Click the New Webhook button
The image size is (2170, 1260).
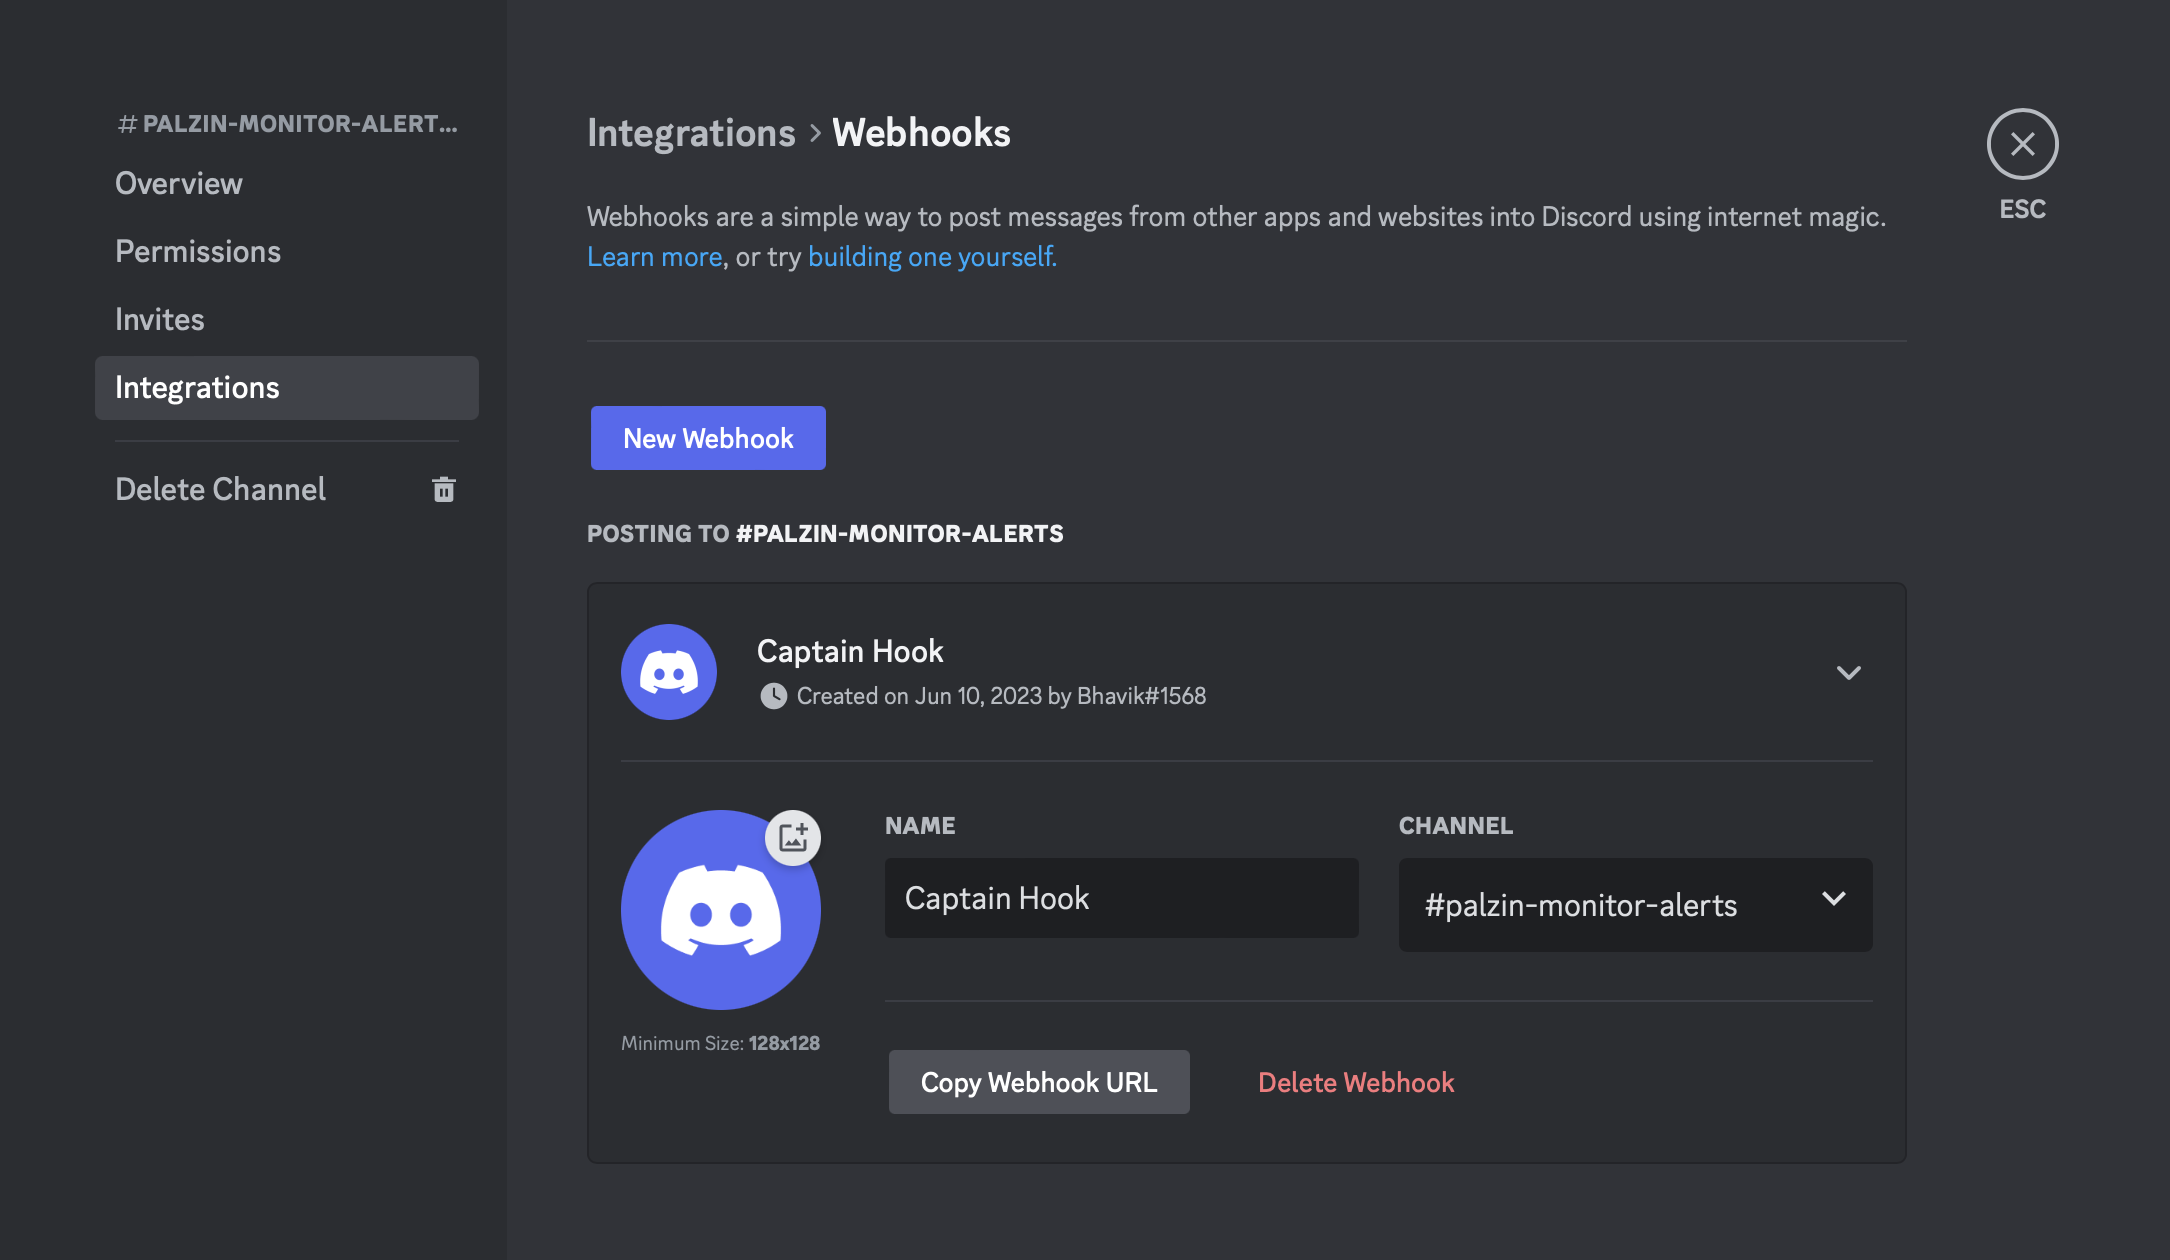point(708,438)
